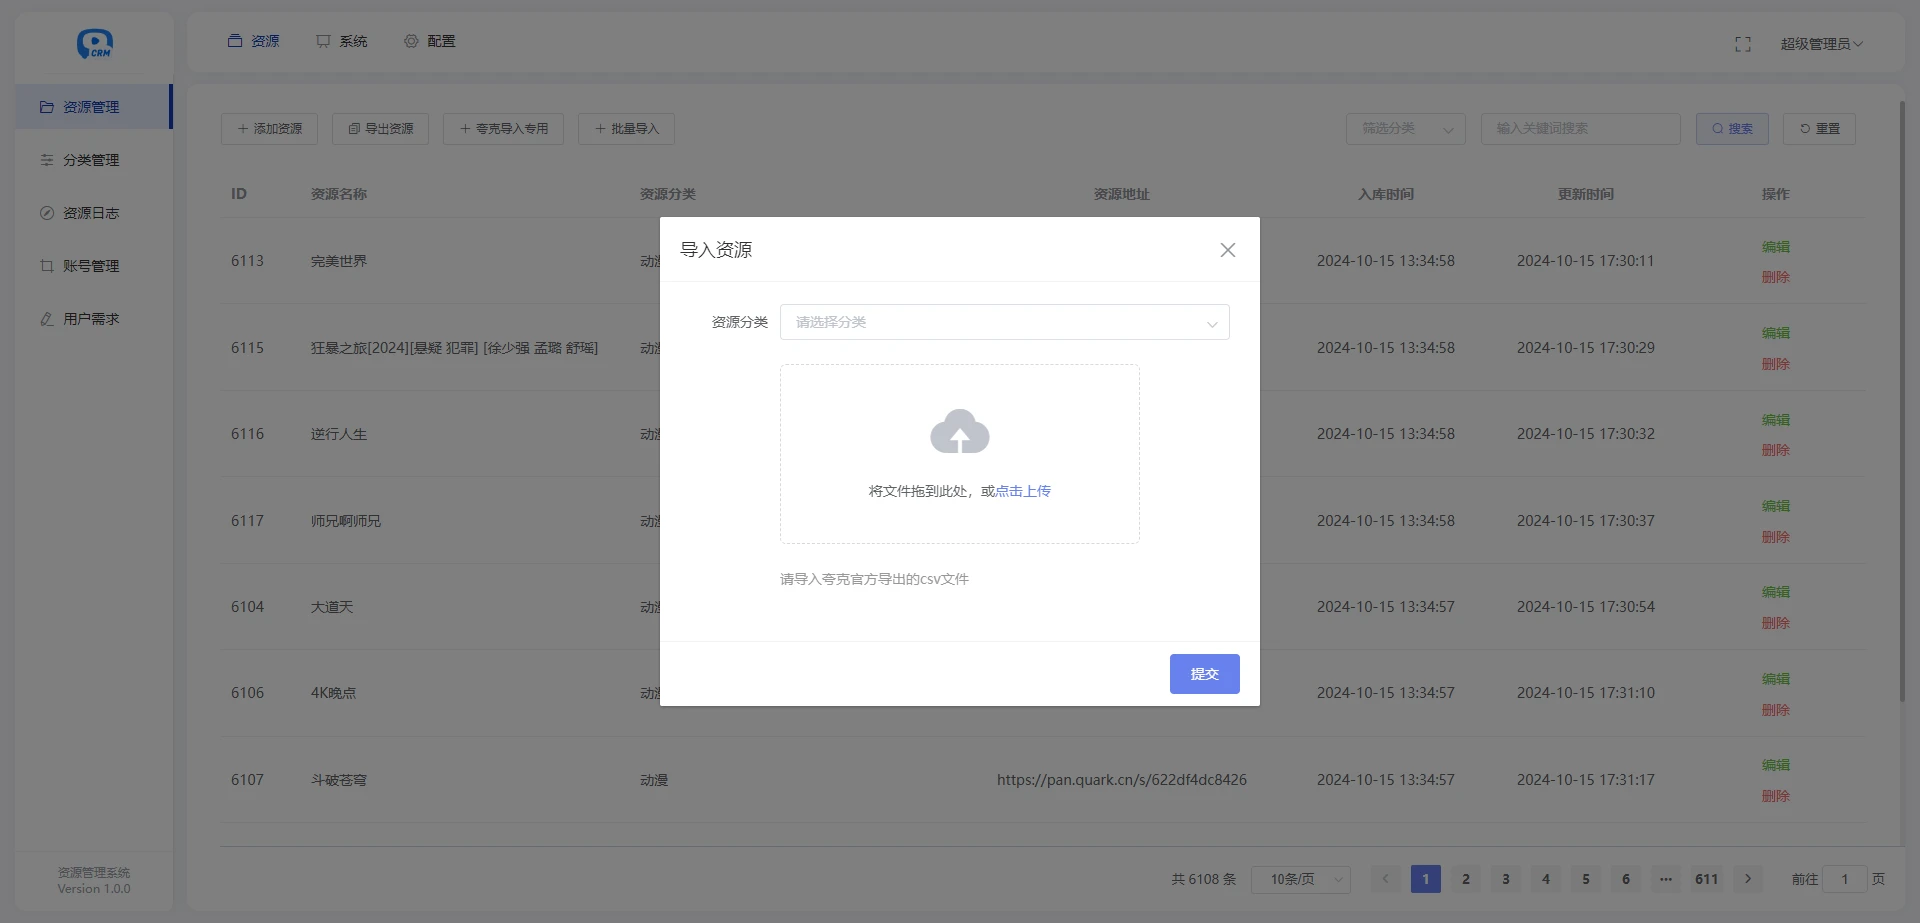Viewport: 1920px width, 923px height.
Task: Submit the import with 提交 button
Action: (1205, 674)
